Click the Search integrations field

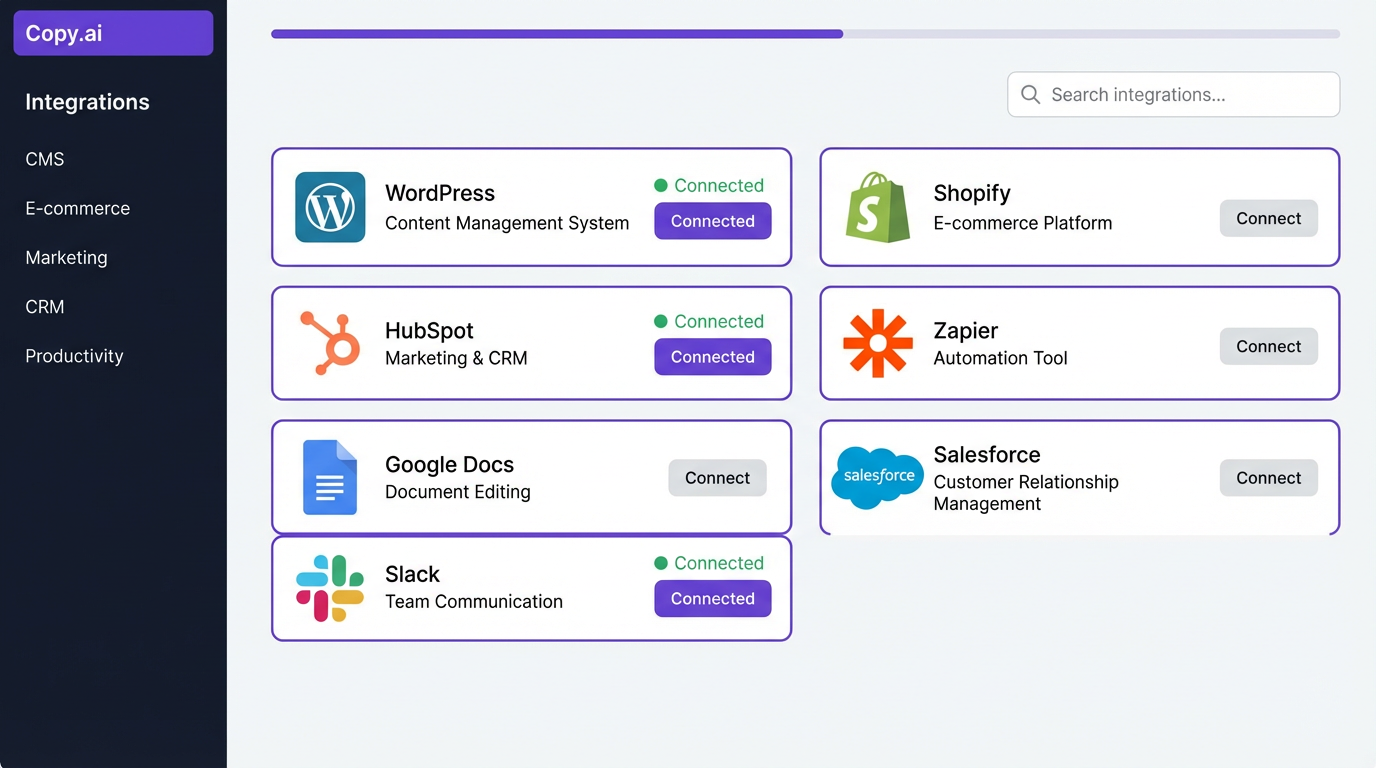point(1173,94)
